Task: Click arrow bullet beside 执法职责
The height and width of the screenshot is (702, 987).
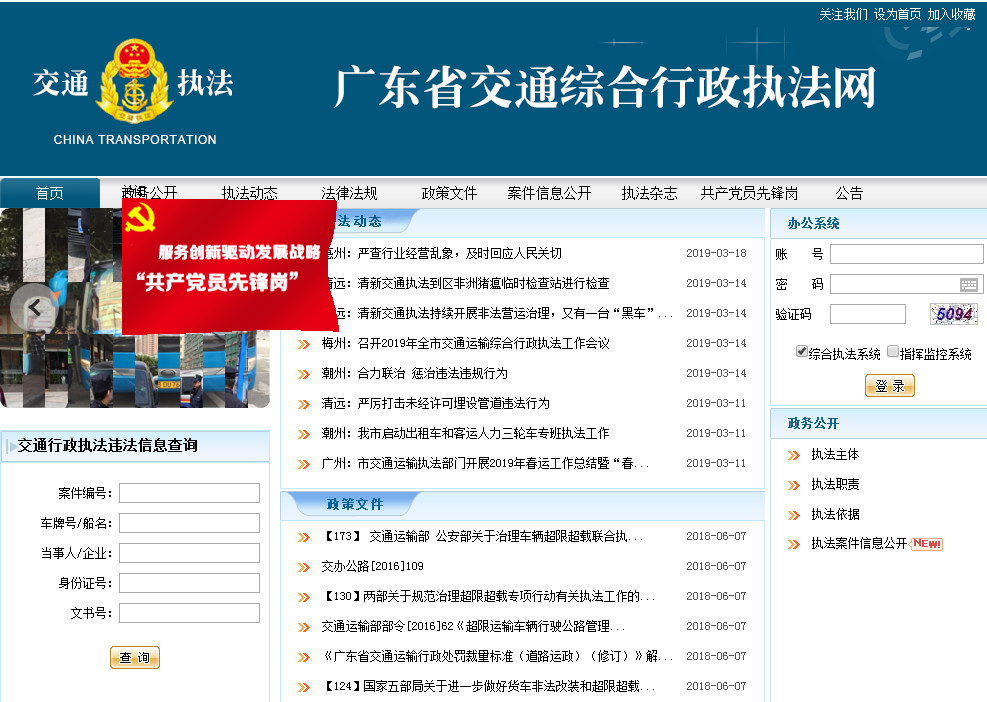Action: [x=794, y=485]
